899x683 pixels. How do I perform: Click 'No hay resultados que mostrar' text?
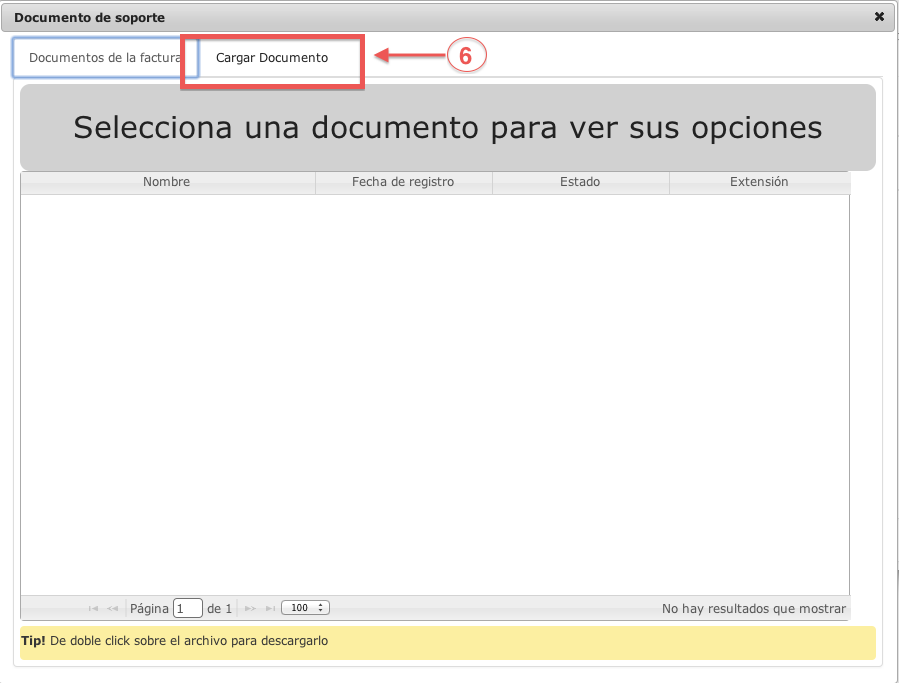click(x=753, y=608)
